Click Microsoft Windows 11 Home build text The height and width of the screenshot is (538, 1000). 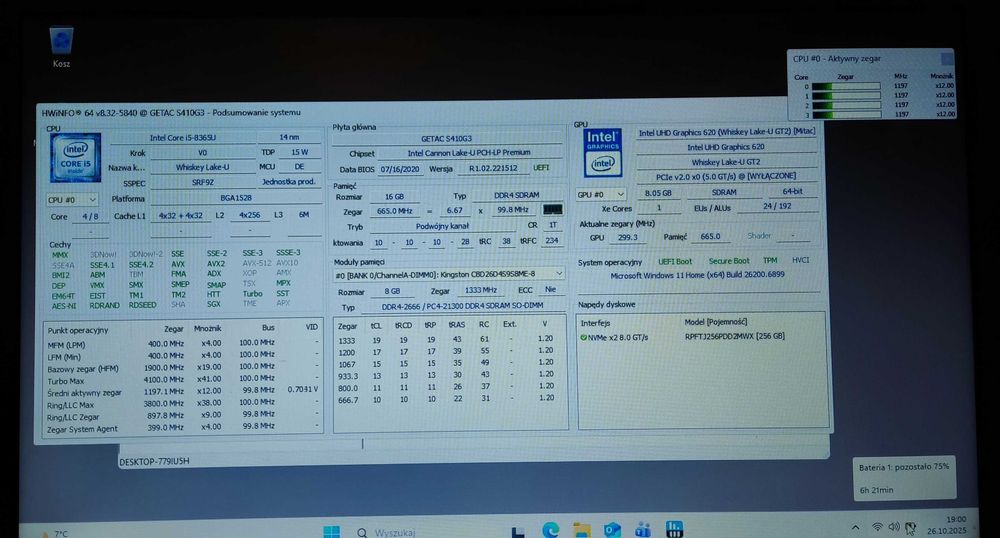698,275
